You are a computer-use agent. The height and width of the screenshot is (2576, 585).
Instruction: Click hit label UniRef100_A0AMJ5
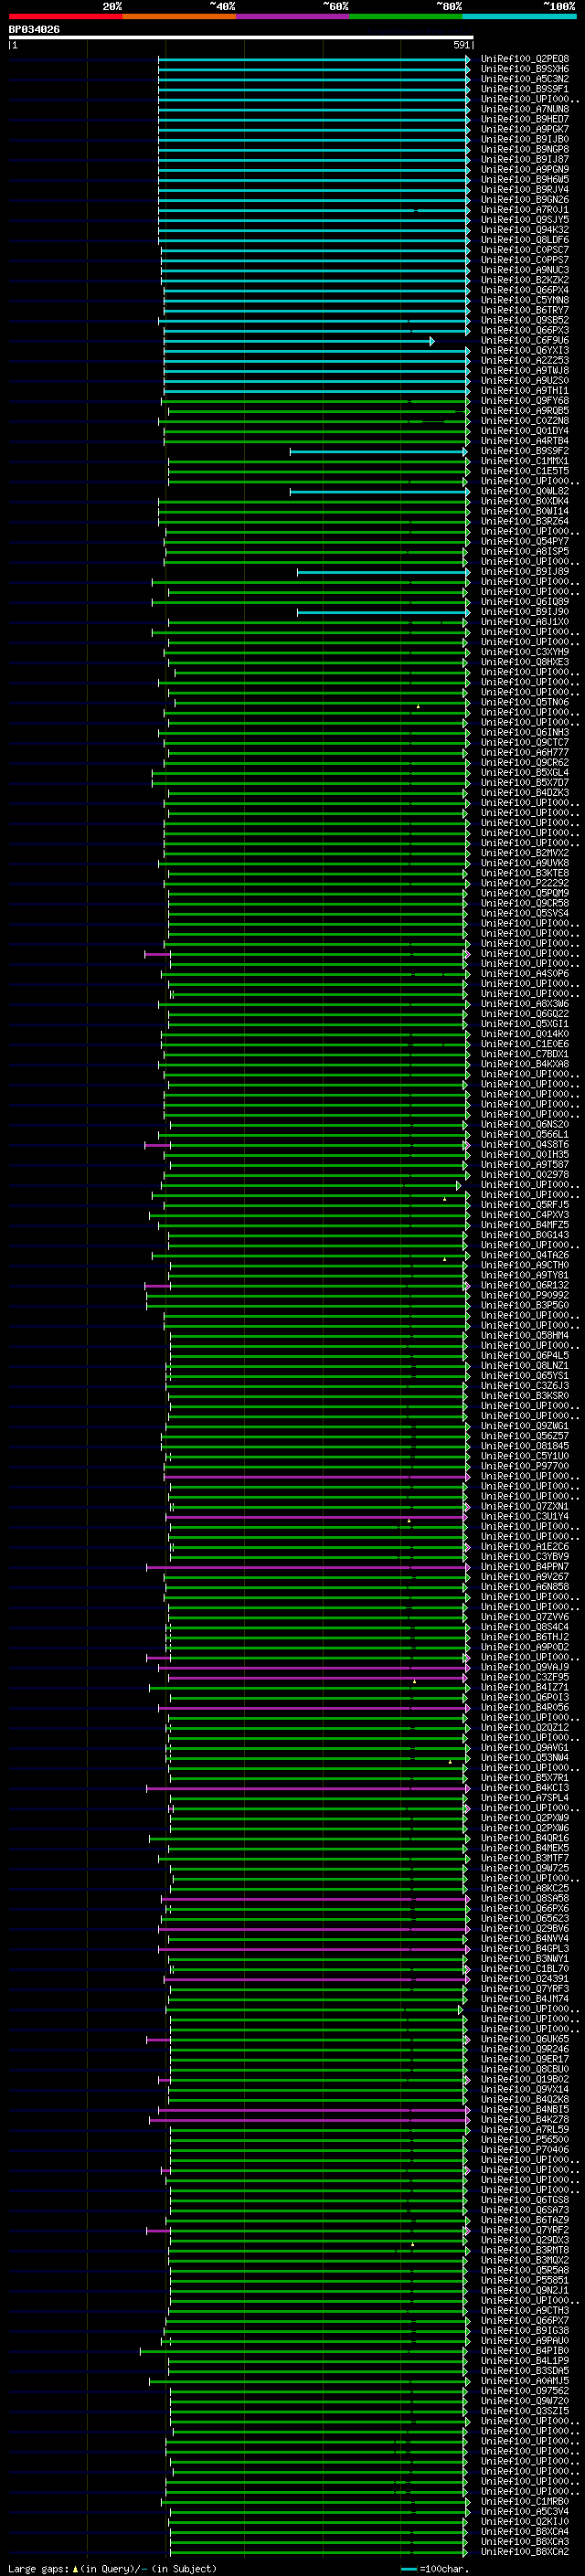(525, 2380)
